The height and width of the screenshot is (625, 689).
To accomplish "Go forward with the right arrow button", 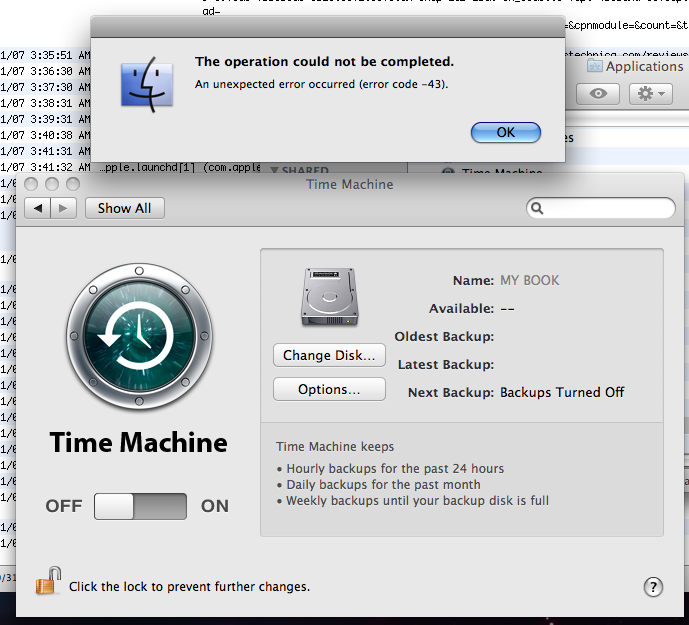I will (64, 208).
